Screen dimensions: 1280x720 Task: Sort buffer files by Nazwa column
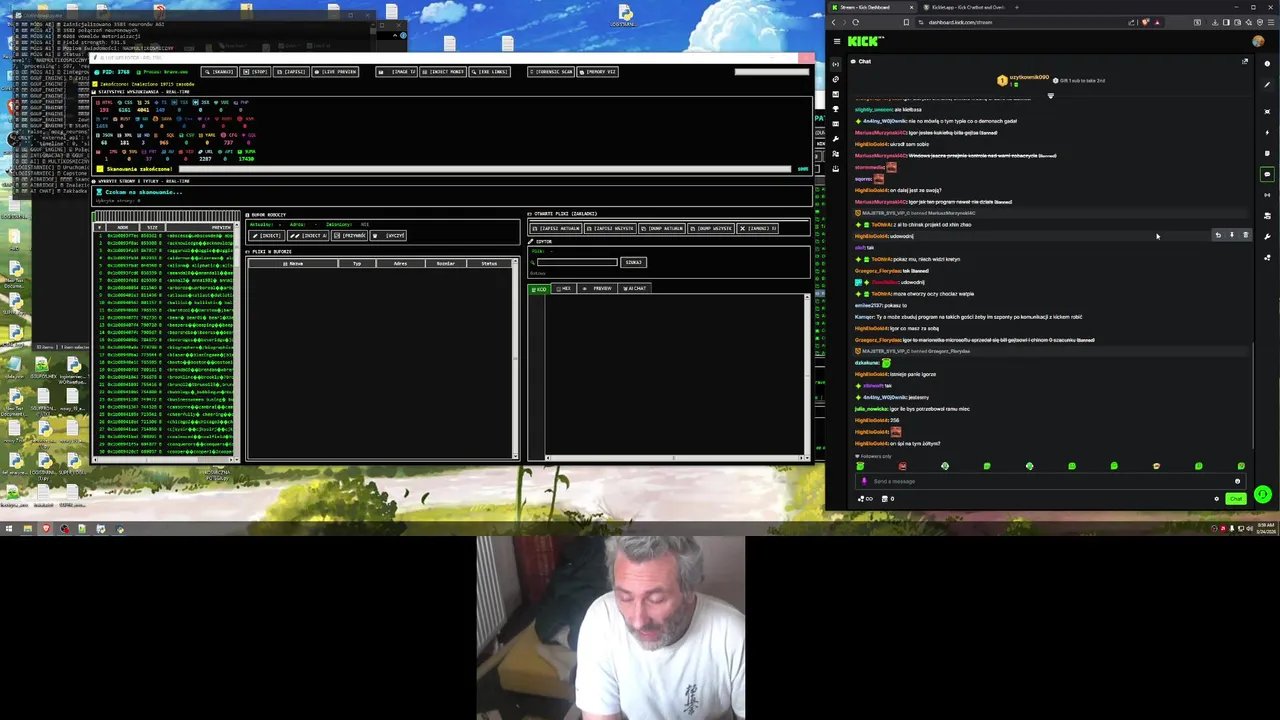pyautogui.click(x=293, y=263)
